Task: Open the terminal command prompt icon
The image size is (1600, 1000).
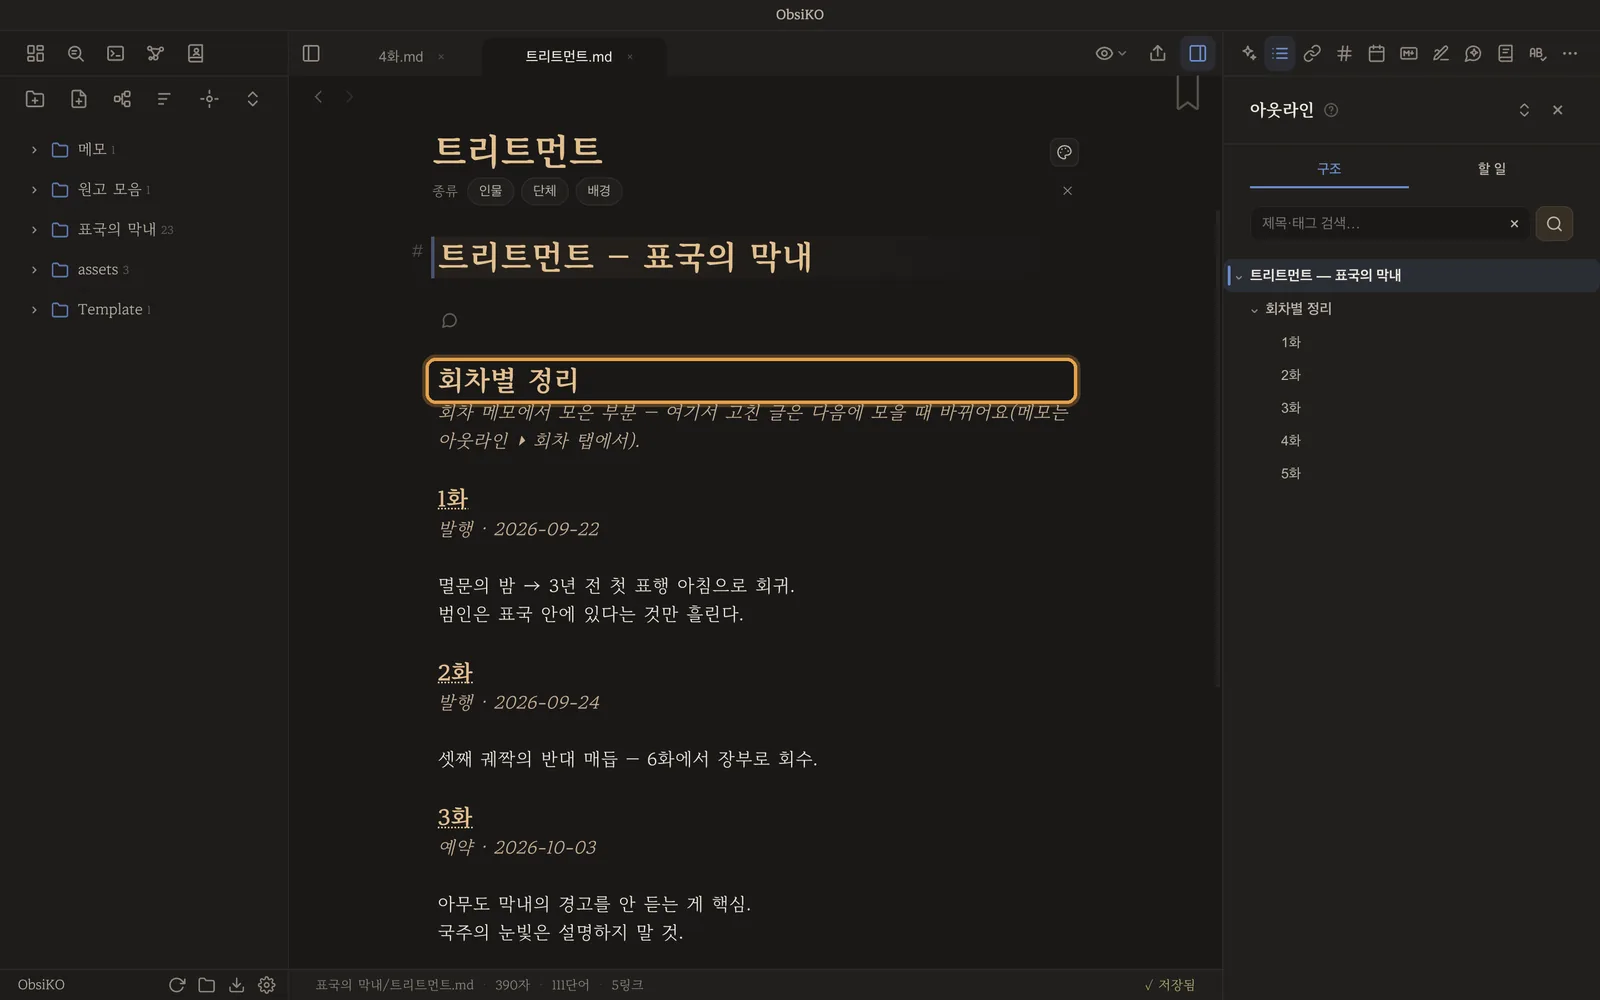Action: point(115,53)
